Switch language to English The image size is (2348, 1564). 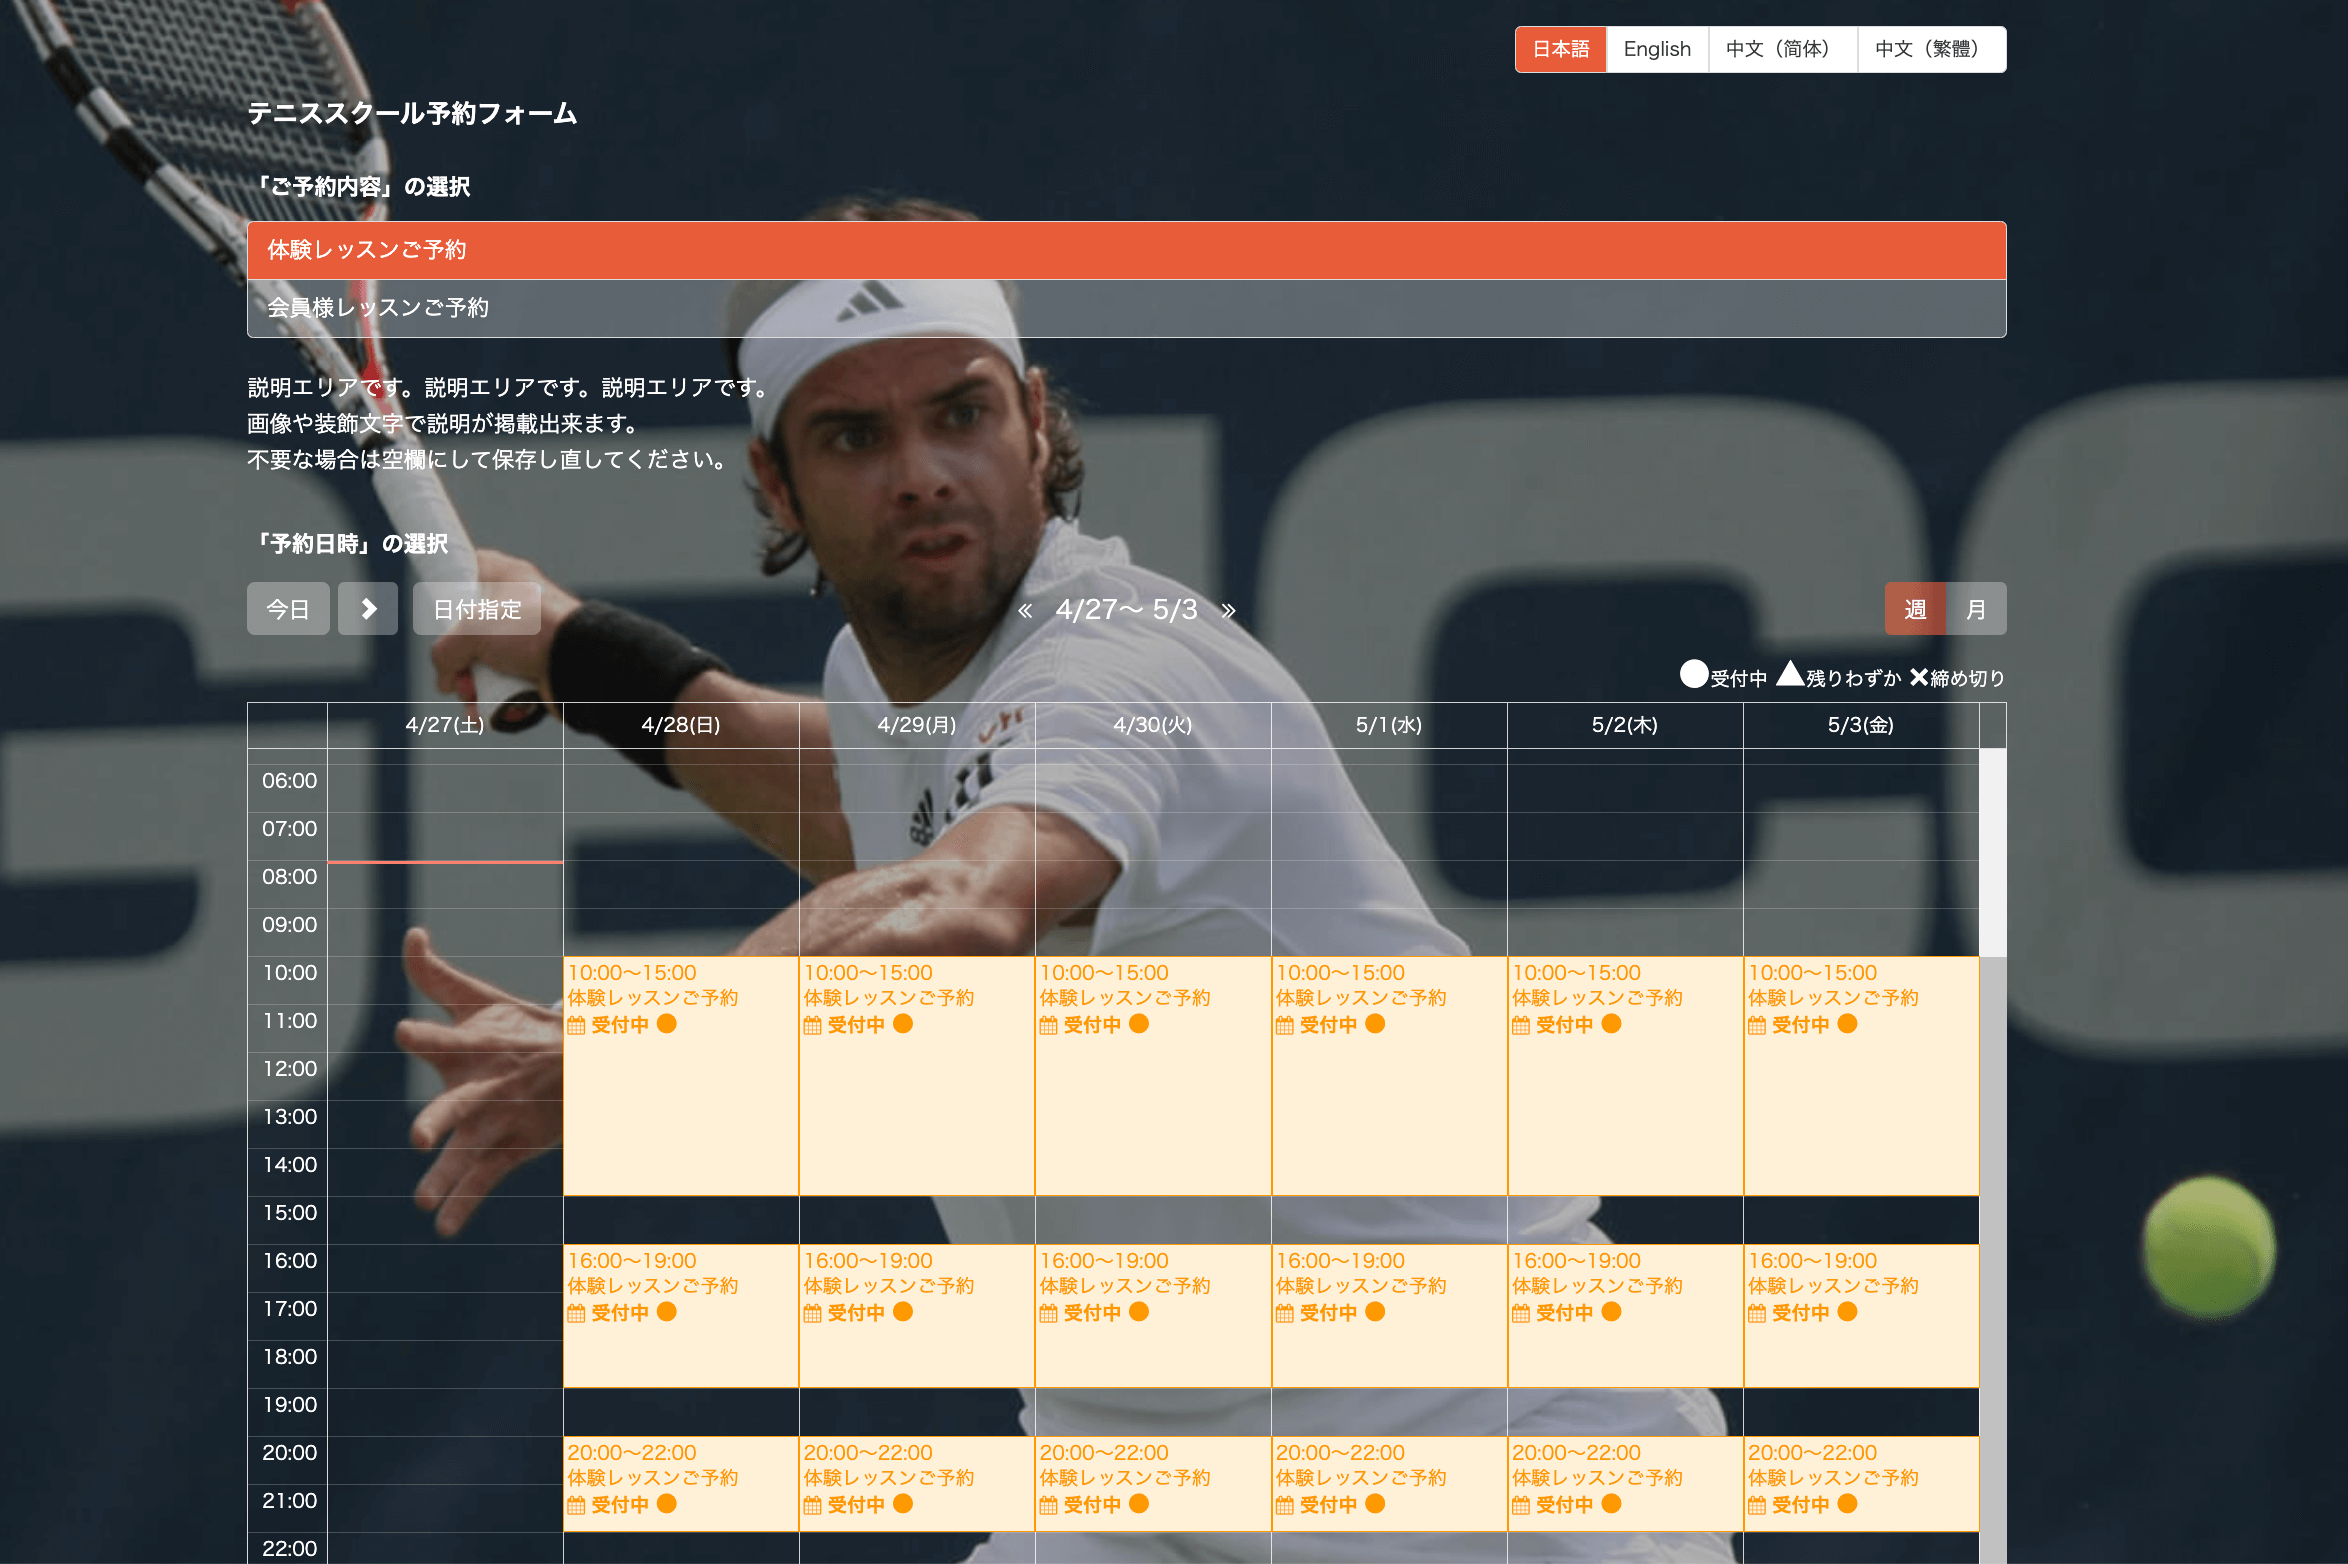pos(1657,49)
